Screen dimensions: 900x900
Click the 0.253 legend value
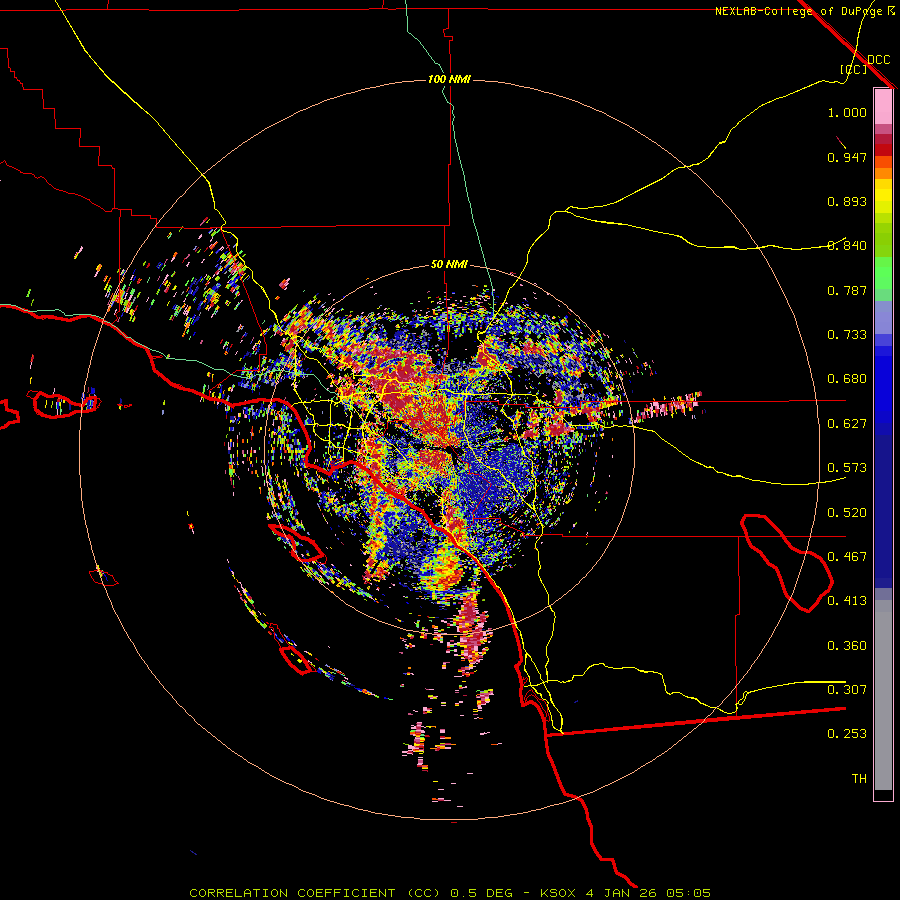coord(847,734)
